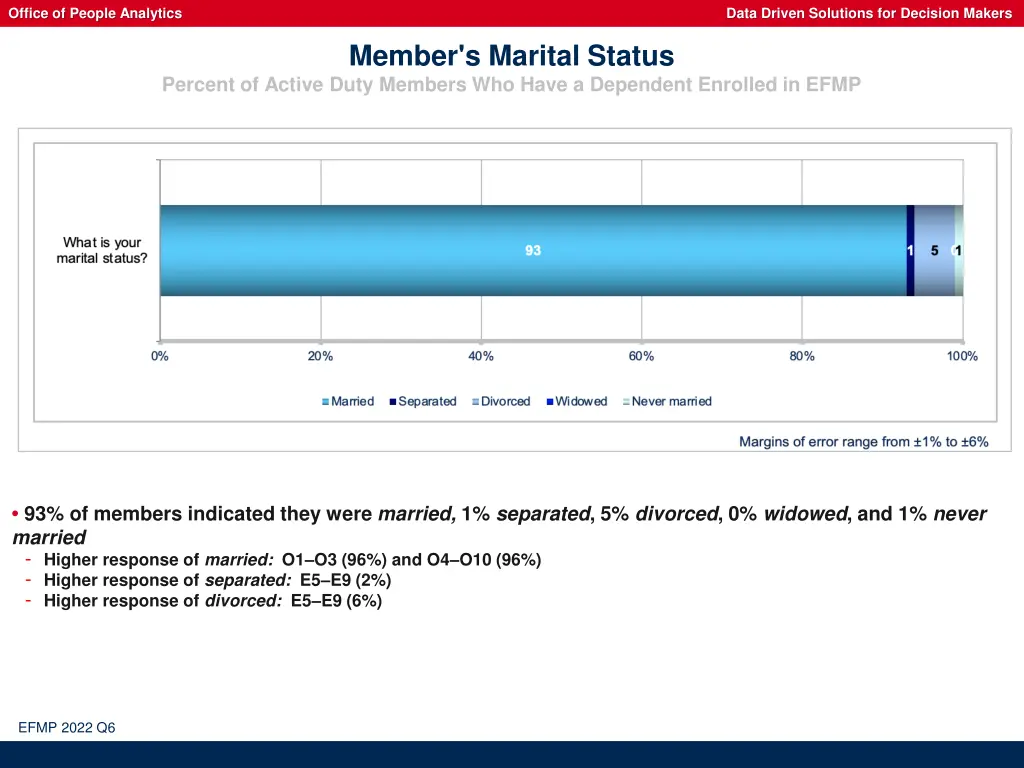Click the Married bar segment labeled 93
Viewport: 1024px width, 768px height.
(534, 251)
